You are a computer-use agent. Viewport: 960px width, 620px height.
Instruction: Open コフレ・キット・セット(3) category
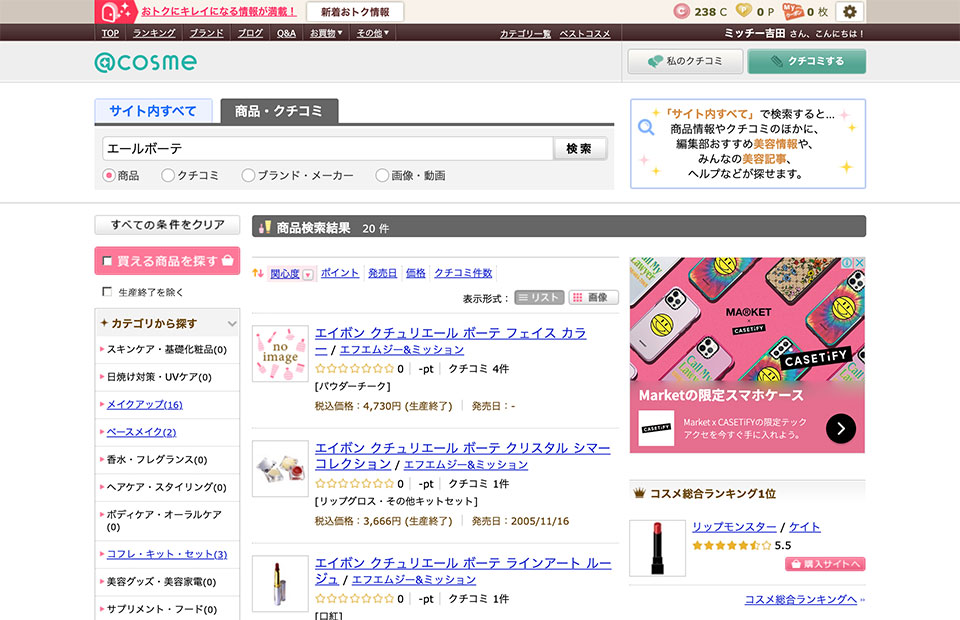167,554
